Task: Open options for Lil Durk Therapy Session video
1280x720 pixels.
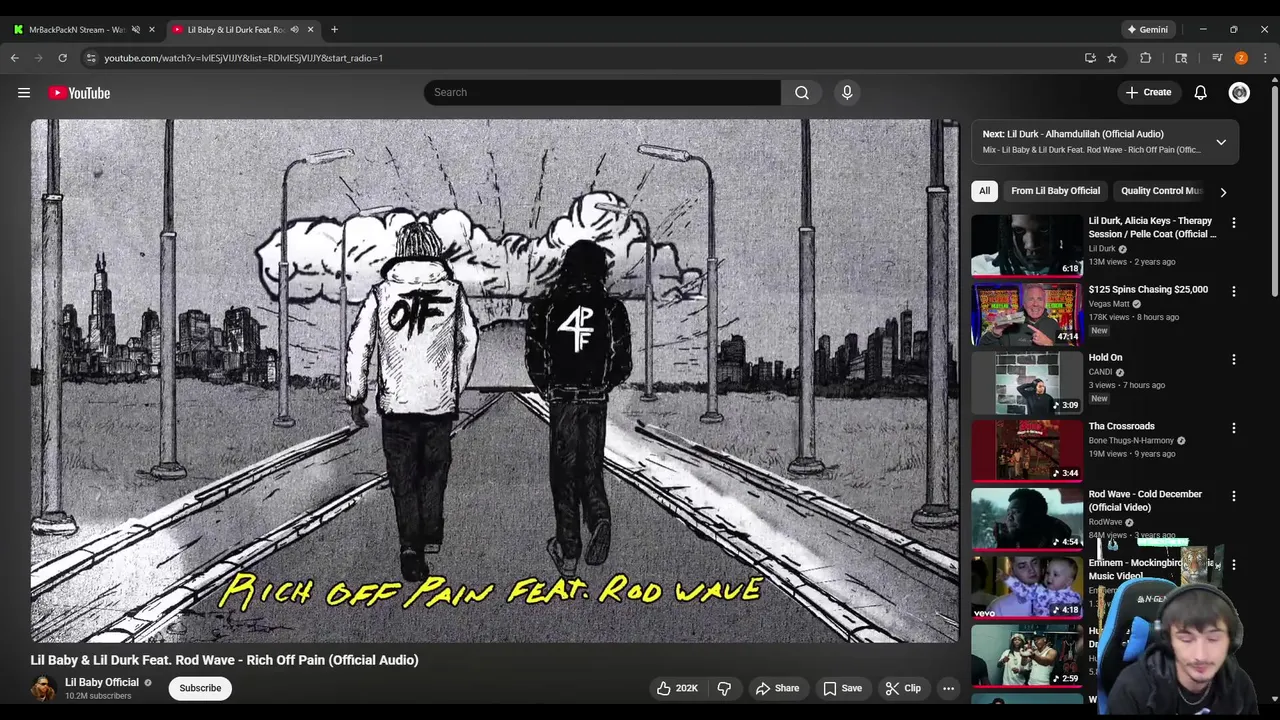Action: (x=1233, y=223)
